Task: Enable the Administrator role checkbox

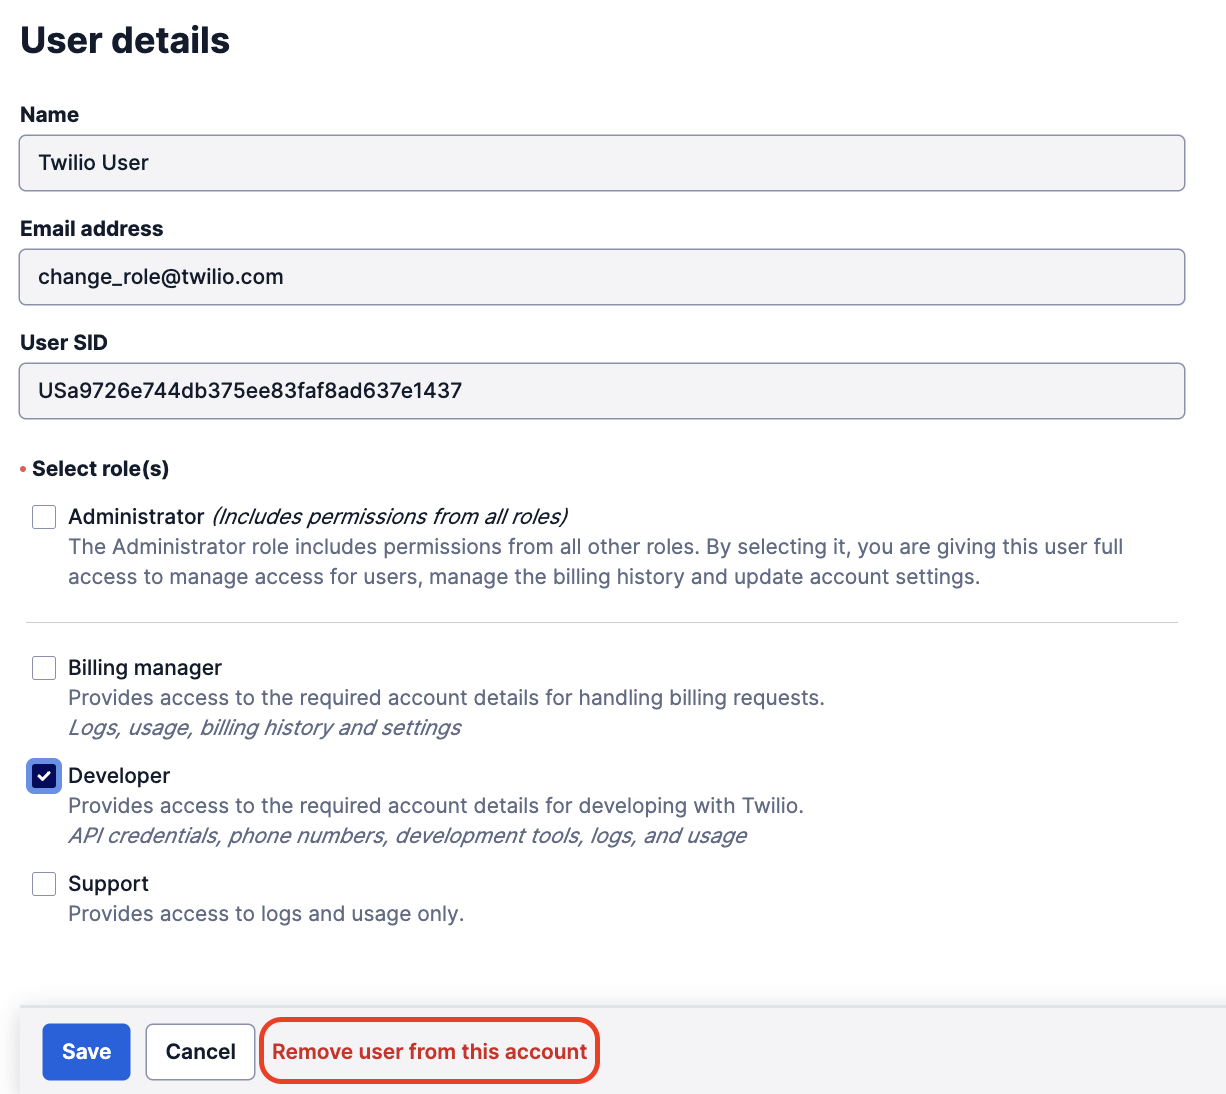Action: coord(44,517)
